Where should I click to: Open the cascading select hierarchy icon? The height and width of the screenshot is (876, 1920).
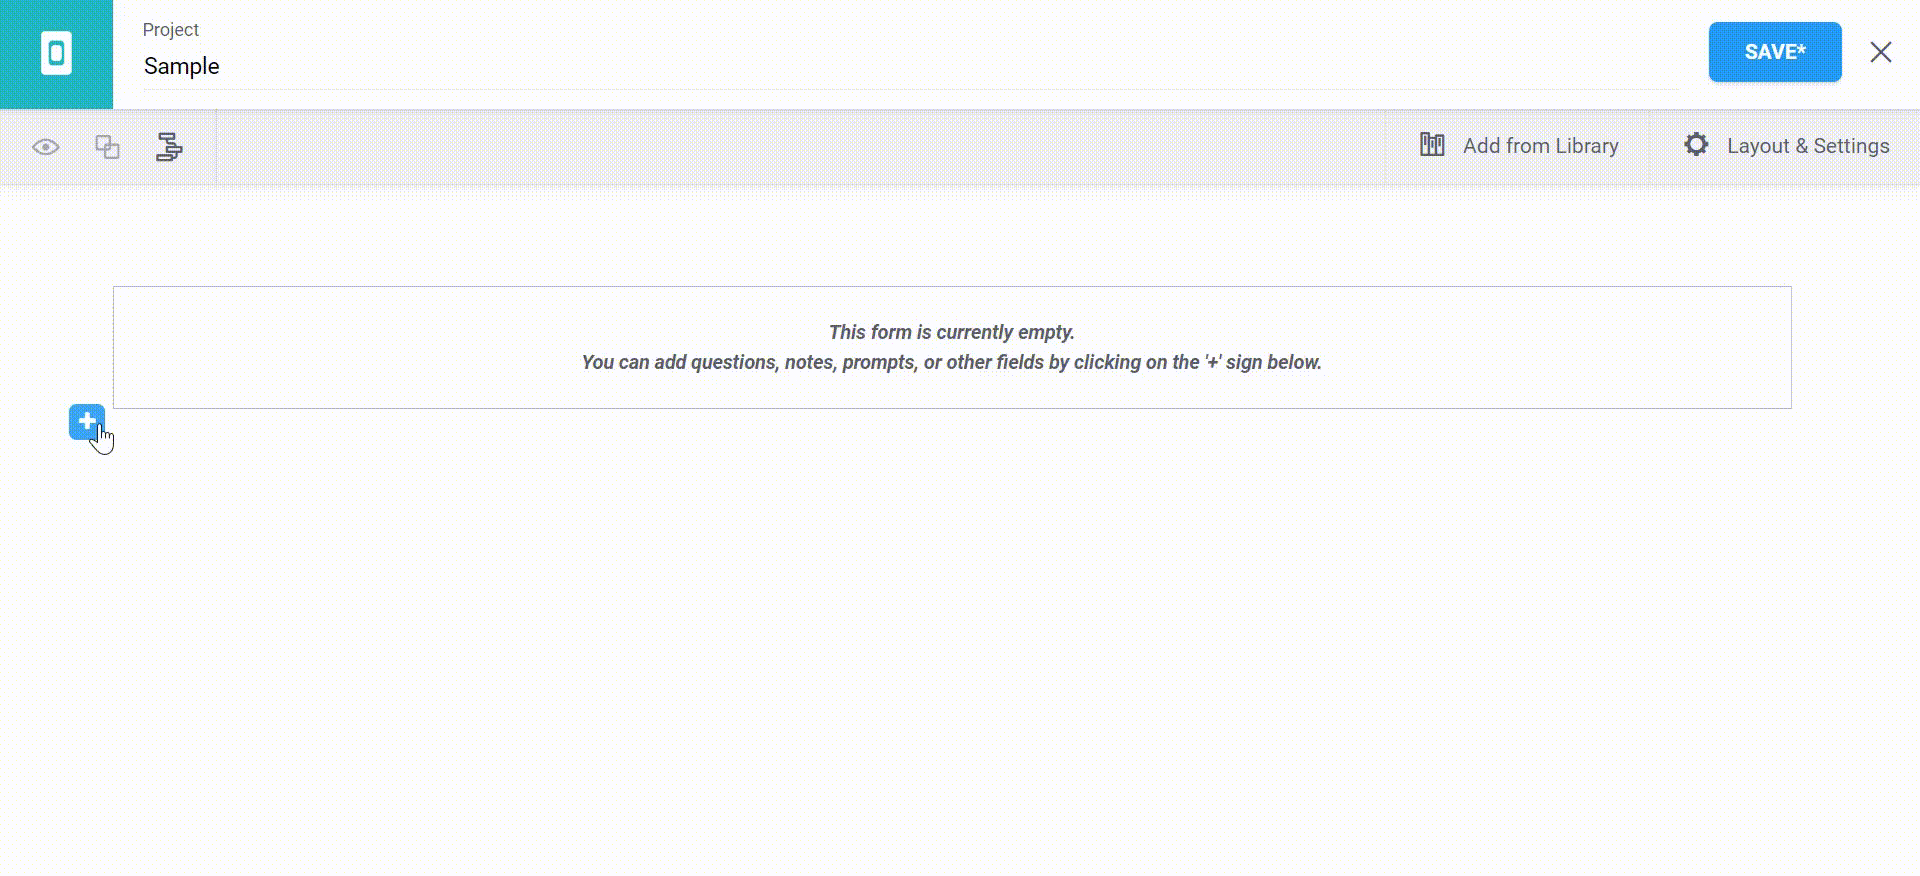[x=169, y=147]
